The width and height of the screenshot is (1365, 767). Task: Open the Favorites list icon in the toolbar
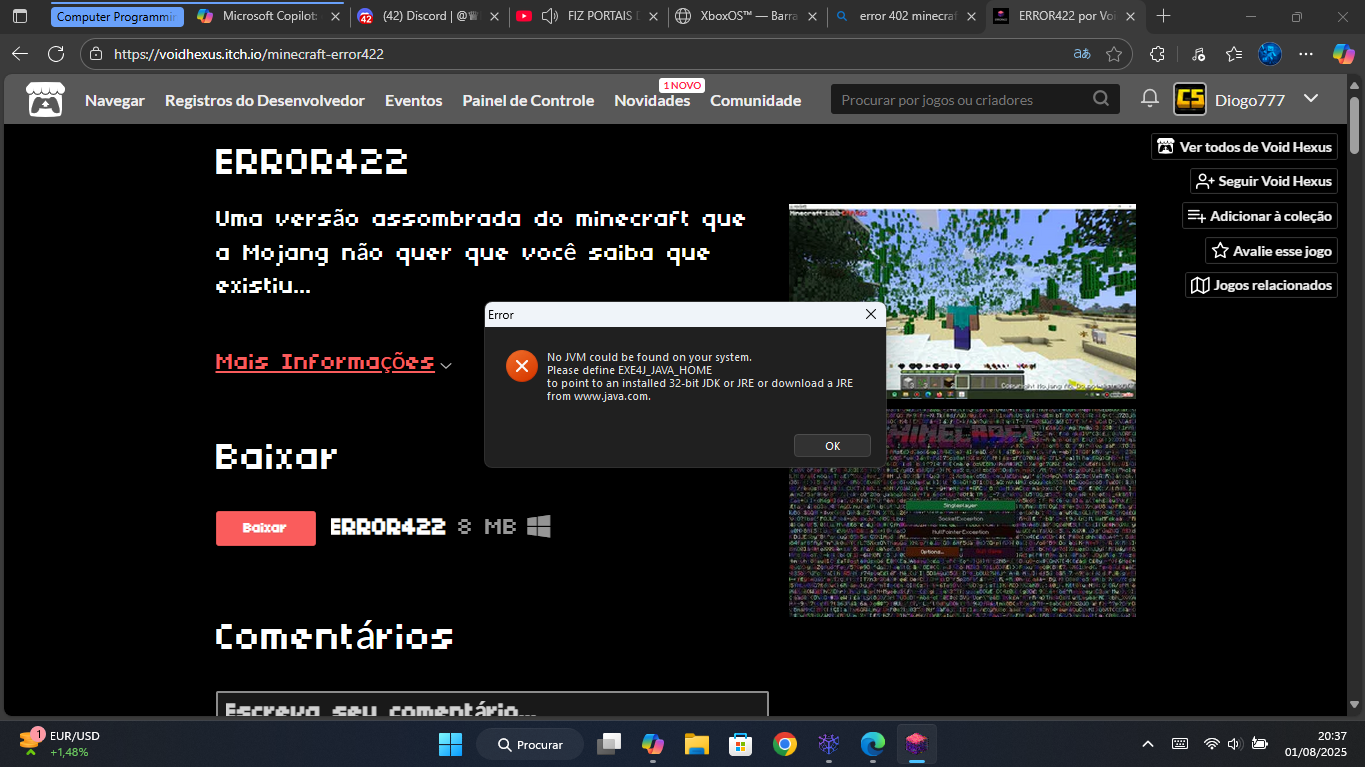pyautogui.click(x=1234, y=54)
